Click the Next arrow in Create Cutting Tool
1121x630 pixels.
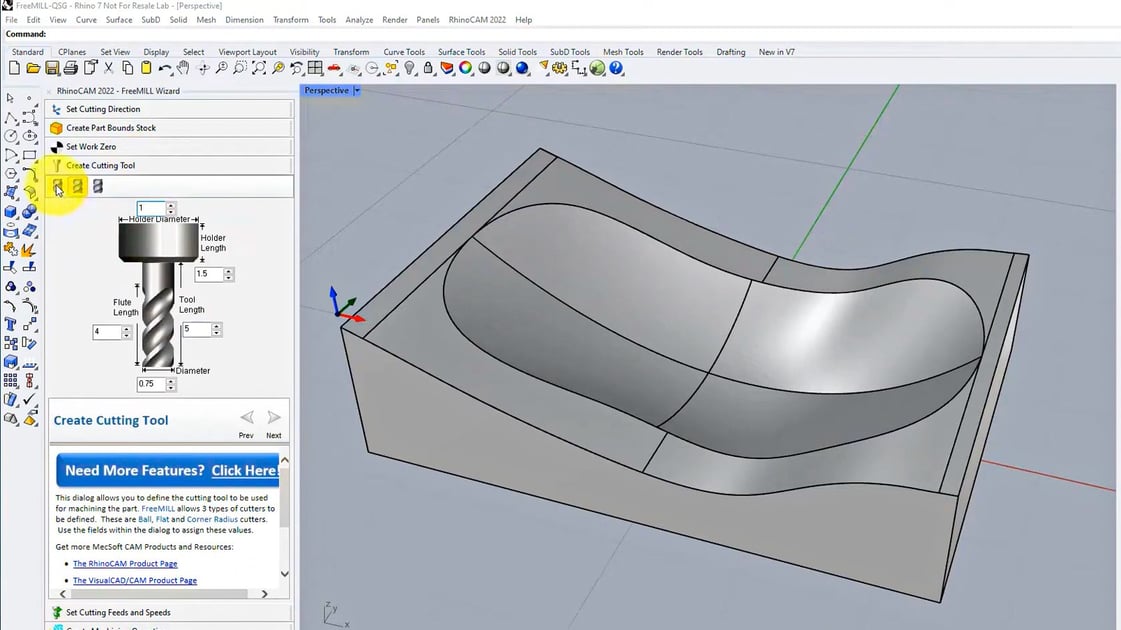point(273,417)
